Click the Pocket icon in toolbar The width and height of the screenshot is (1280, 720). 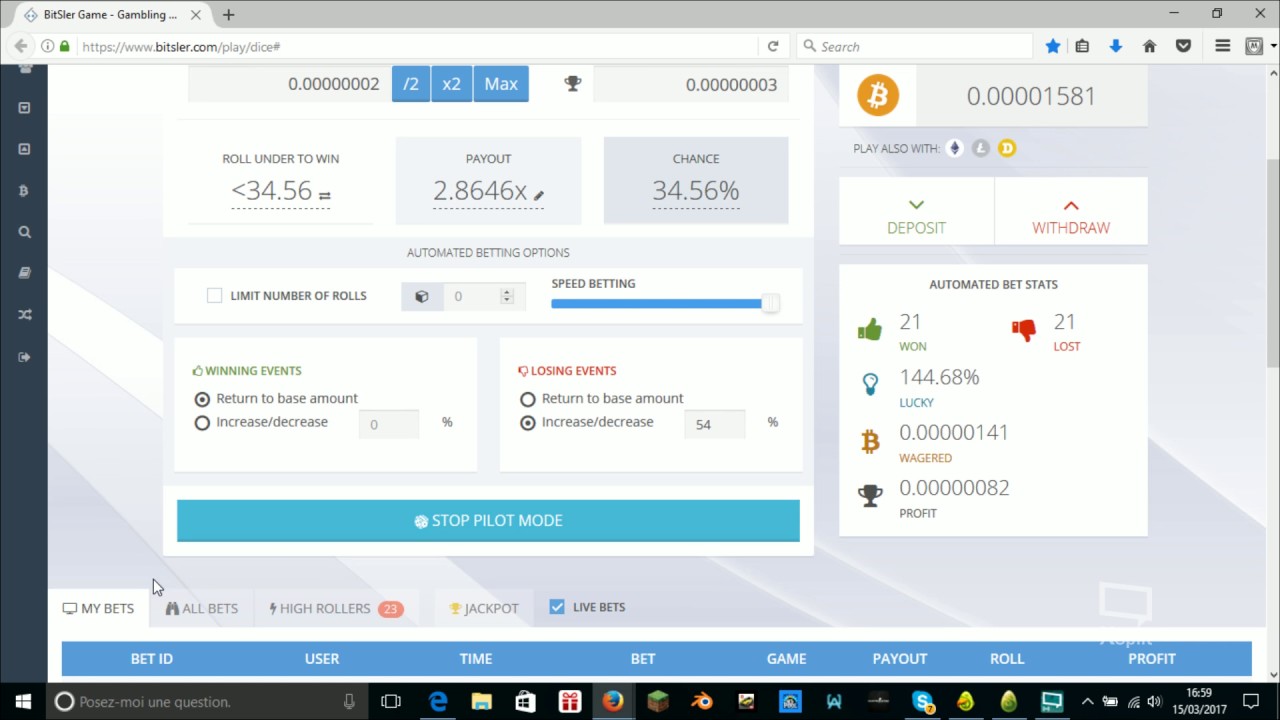coord(1183,46)
